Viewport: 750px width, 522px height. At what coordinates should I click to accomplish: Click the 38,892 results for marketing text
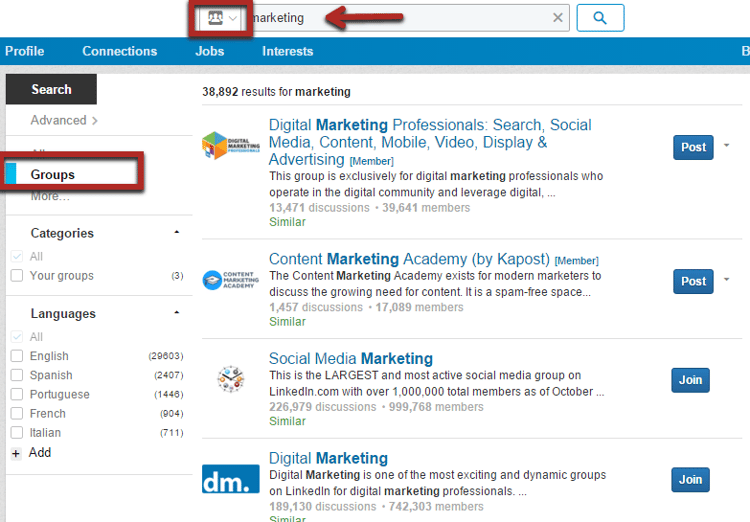point(276,91)
